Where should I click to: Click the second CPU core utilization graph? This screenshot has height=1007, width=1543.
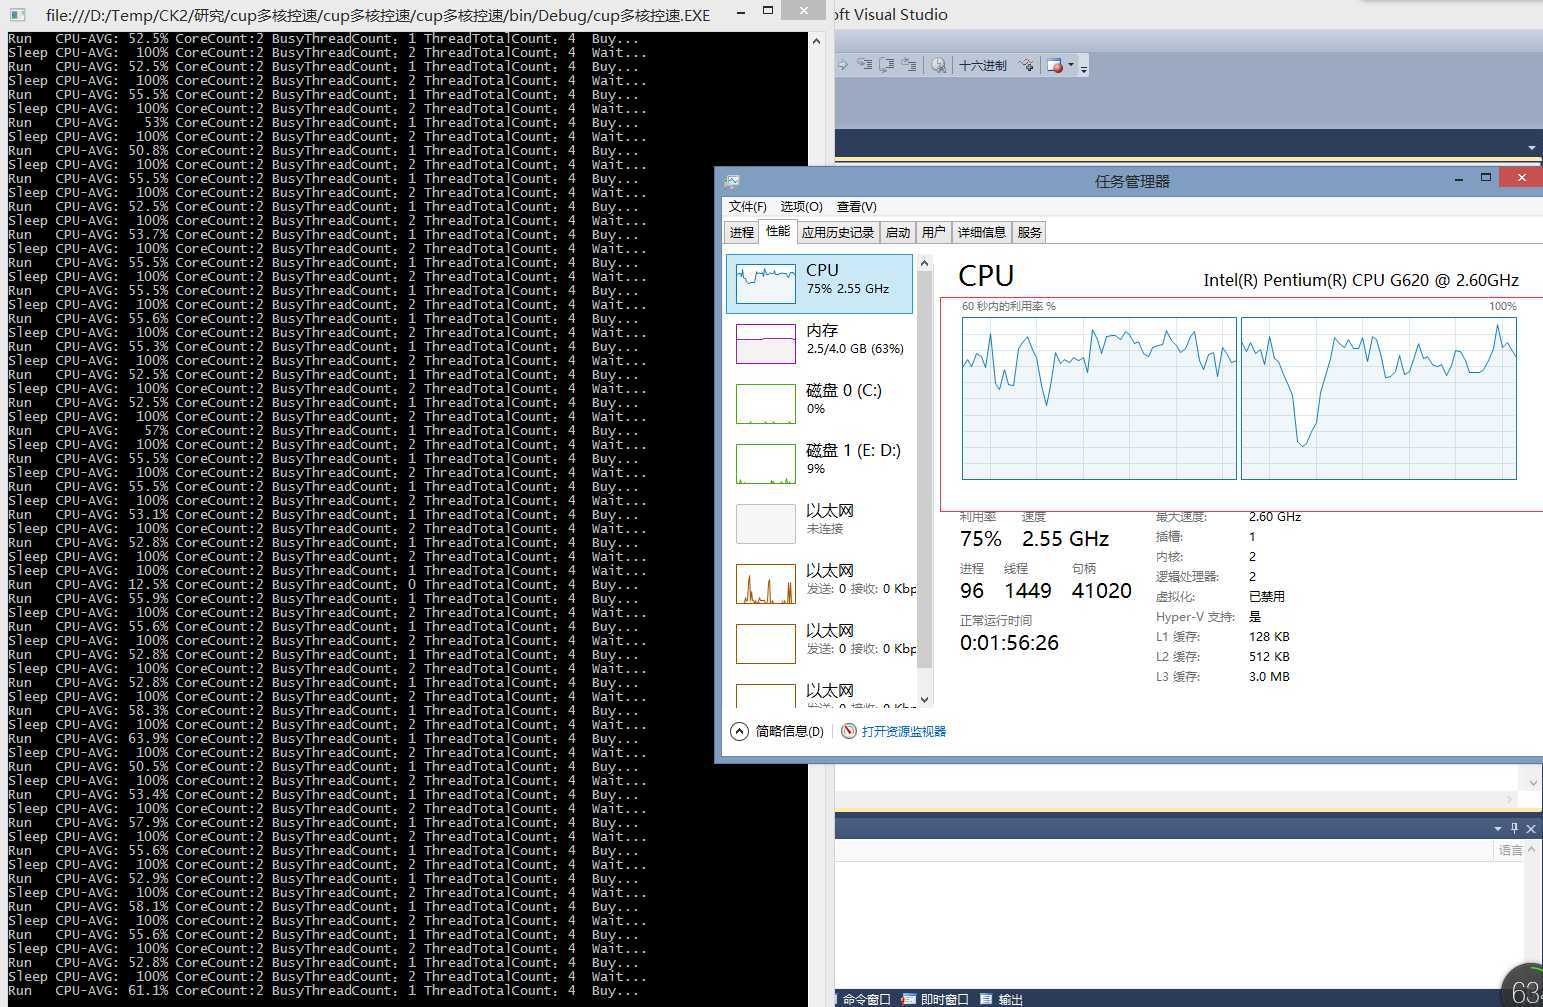(x=1379, y=398)
